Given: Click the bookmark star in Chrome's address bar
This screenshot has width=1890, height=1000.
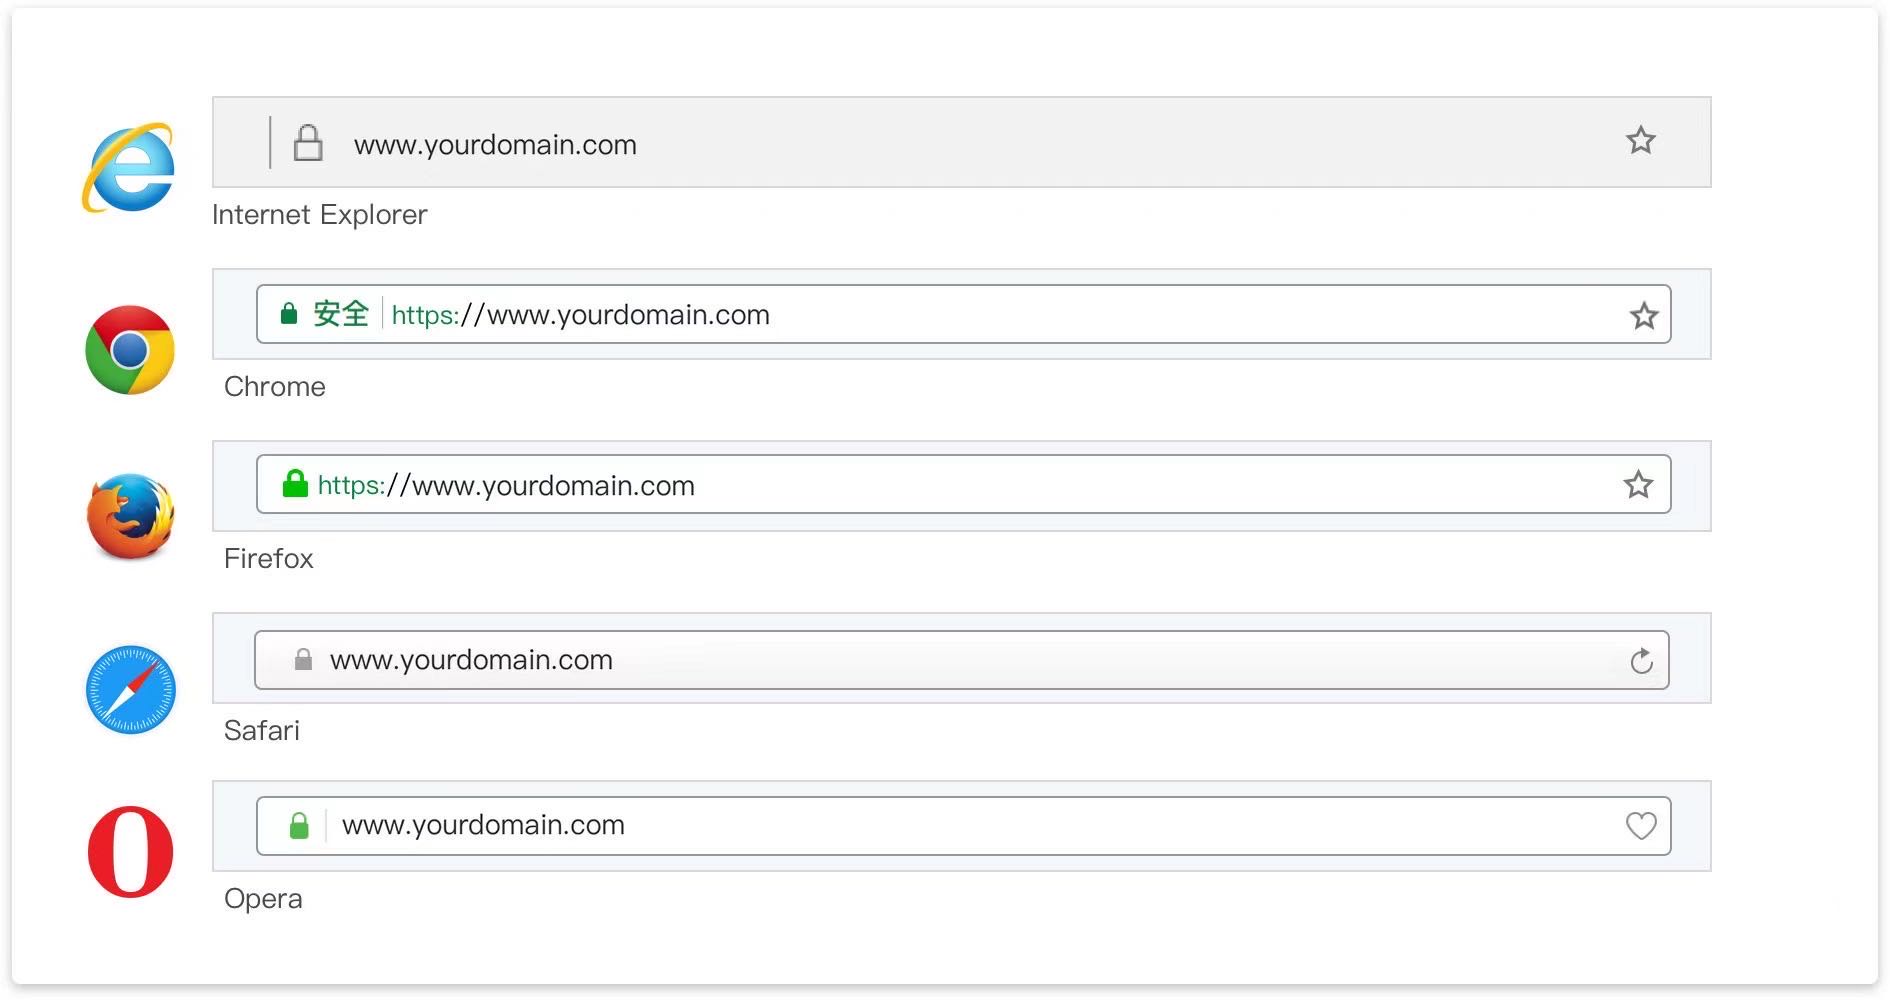Looking at the screenshot, I should pyautogui.click(x=1644, y=316).
